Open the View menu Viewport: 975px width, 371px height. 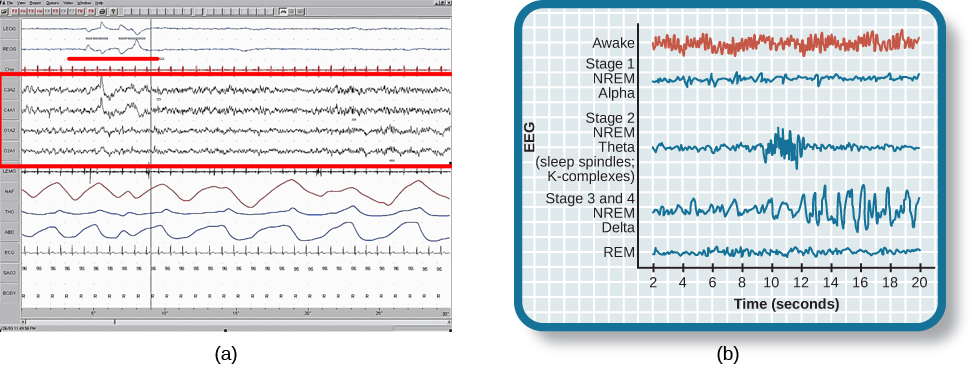point(21,3)
